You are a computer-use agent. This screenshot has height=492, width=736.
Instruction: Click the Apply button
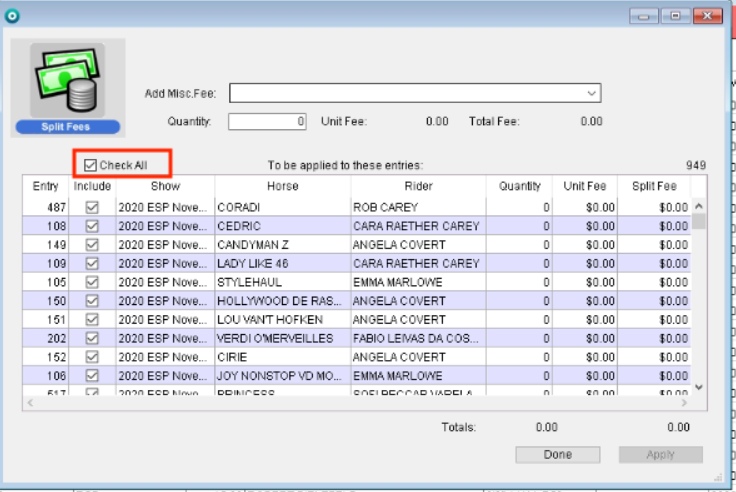pos(660,454)
